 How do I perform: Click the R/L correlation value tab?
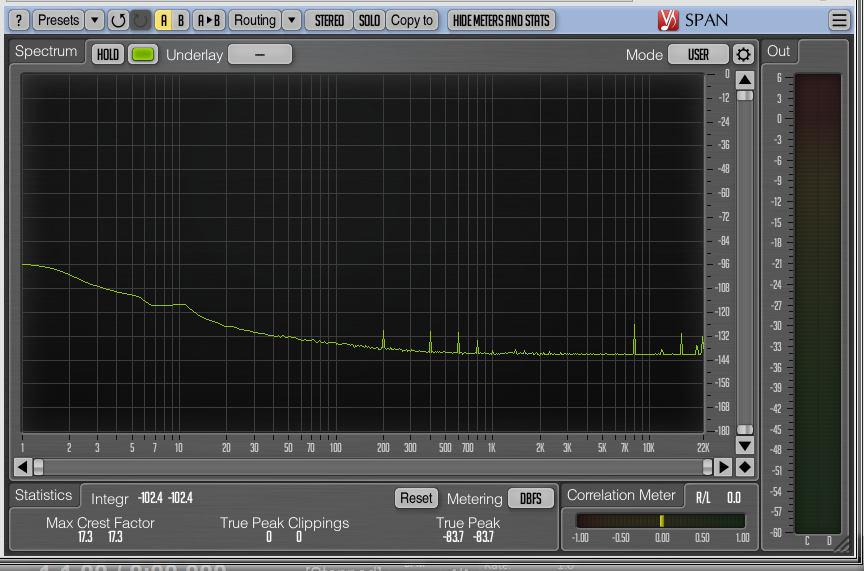tap(718, 498)
